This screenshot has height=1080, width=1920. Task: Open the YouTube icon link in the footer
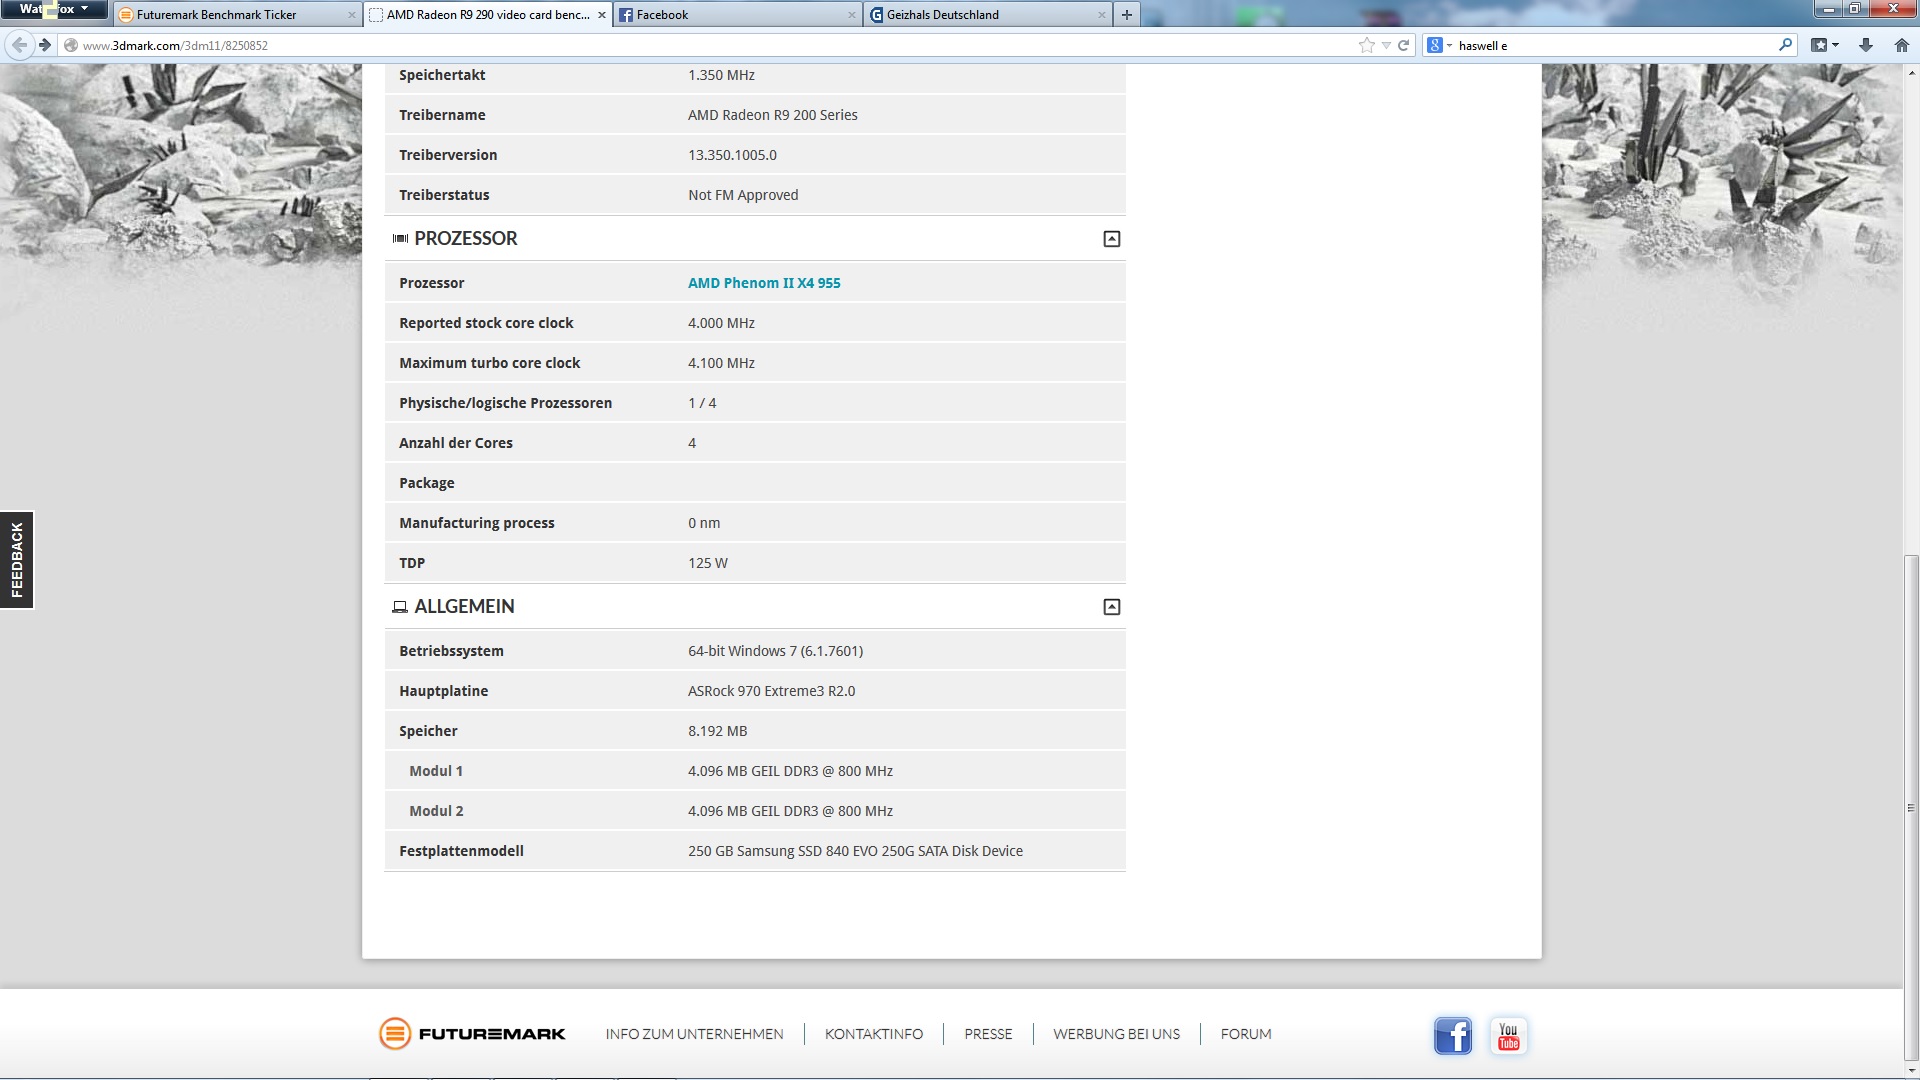[1508, 1036]
